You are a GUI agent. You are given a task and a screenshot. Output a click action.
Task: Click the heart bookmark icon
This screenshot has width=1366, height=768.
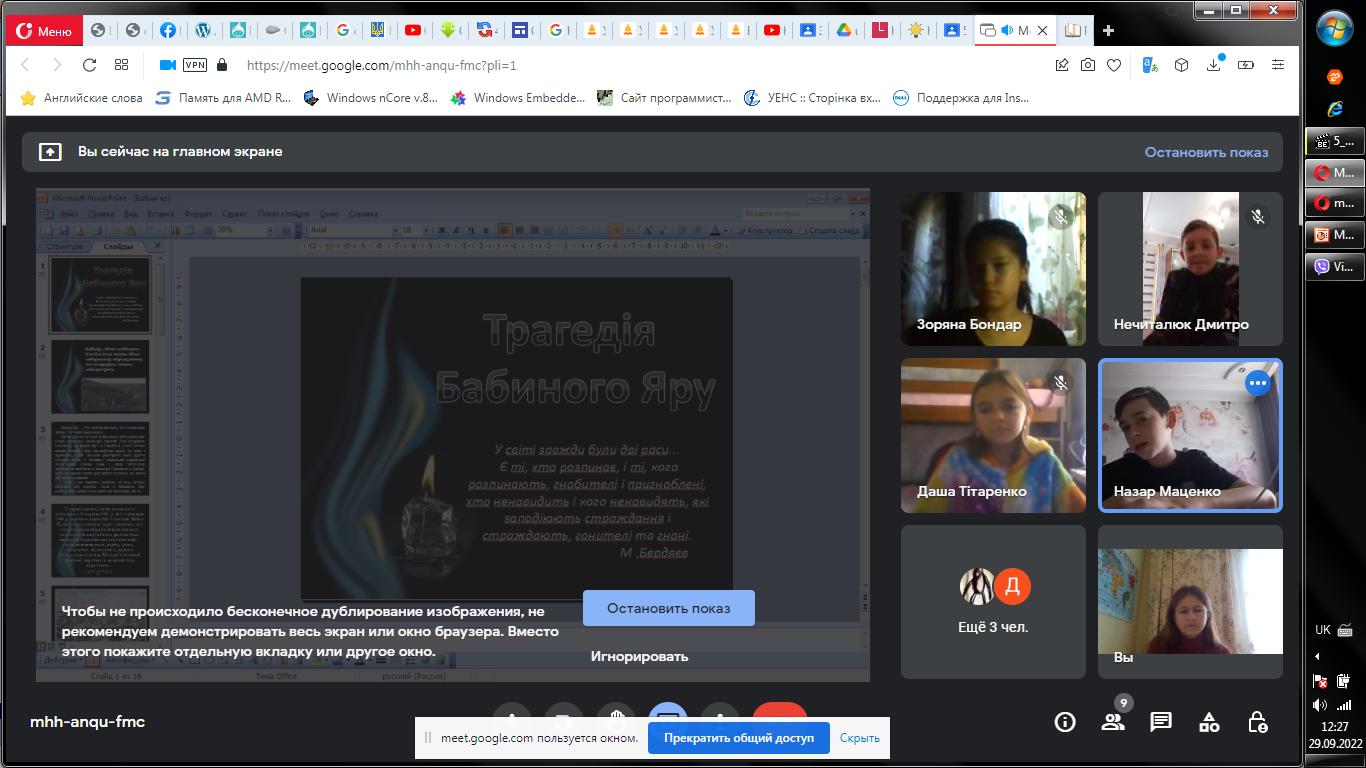1113,65
